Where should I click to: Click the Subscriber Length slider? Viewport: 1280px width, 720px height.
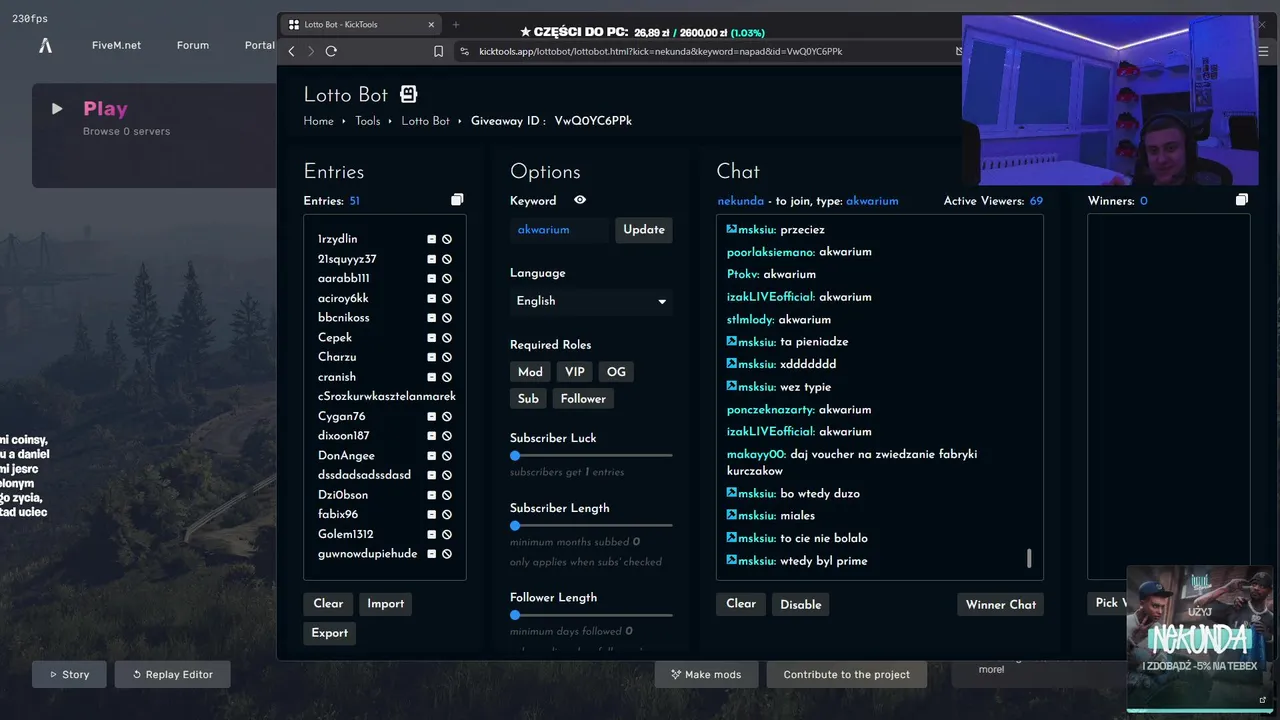coord(591,526)
